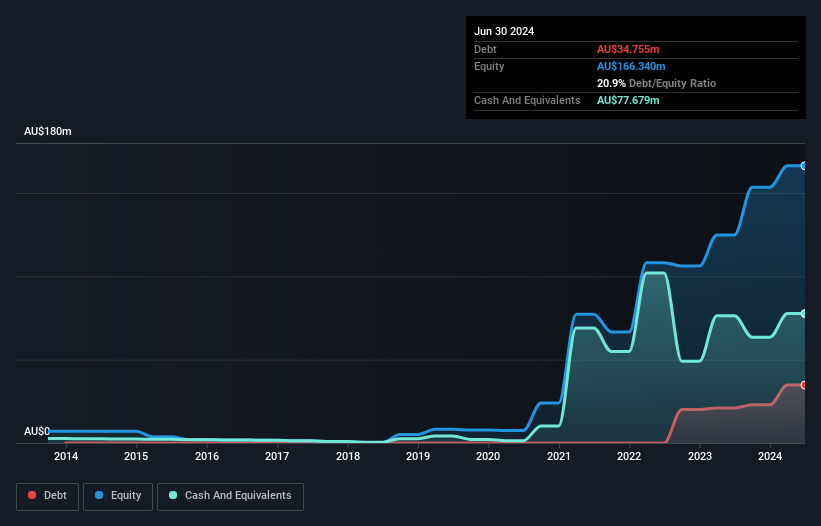Image resolution: width=821 pixels, height=526 pixels.
Task: Click the 2014 x-axis label
Action: pyautogui.click(x=66, y=456)
